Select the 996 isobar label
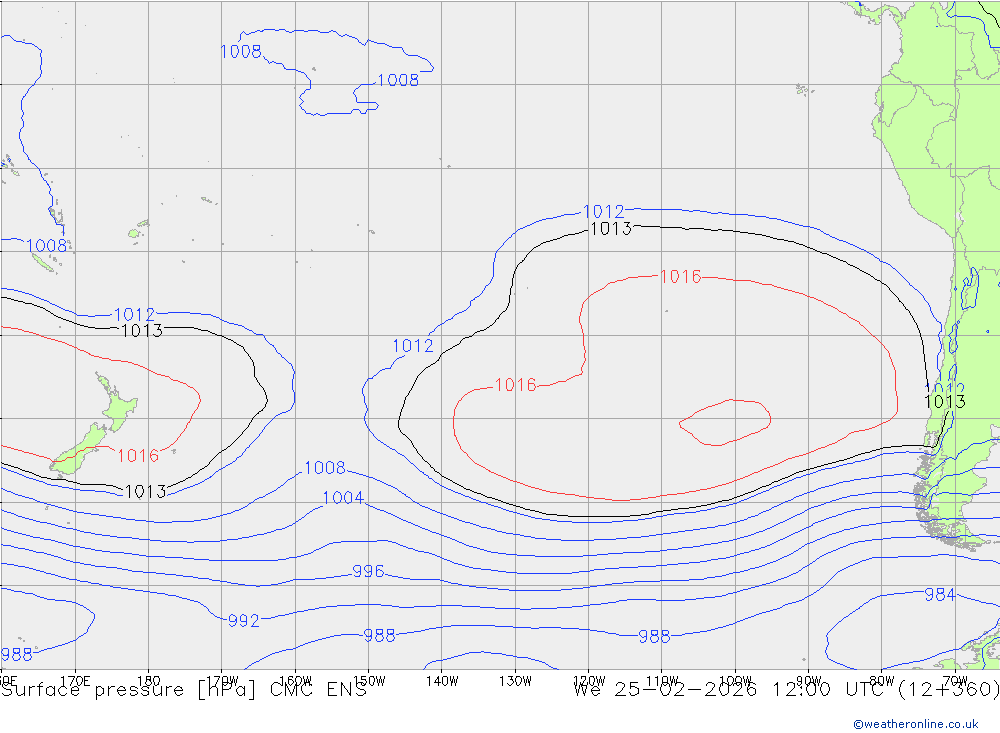The image size is (1000, 733). (x=368, y=571)
